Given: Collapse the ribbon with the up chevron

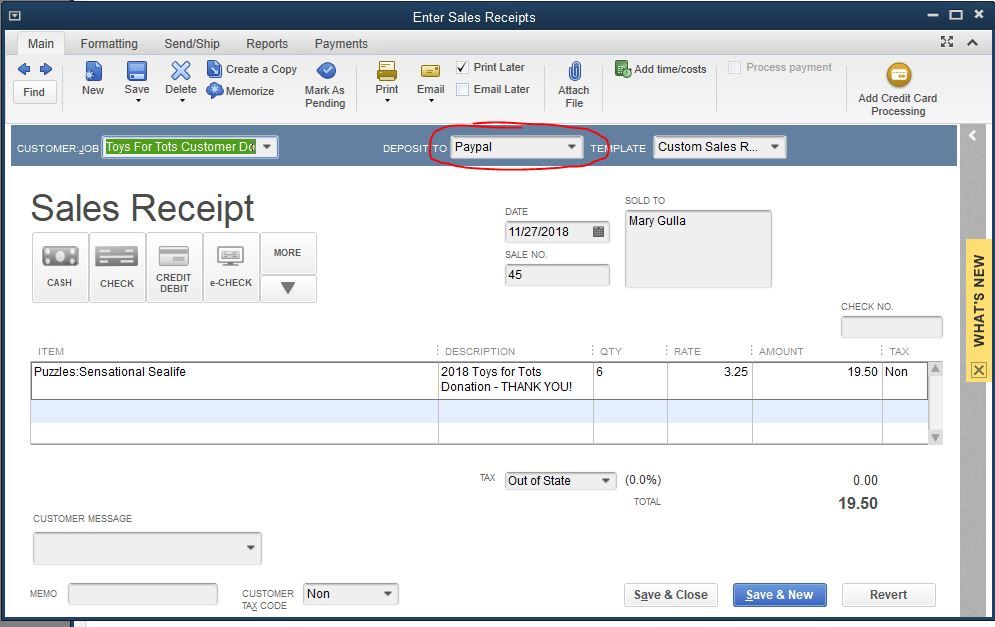Looking at the screenshot, I should point(972,43).
